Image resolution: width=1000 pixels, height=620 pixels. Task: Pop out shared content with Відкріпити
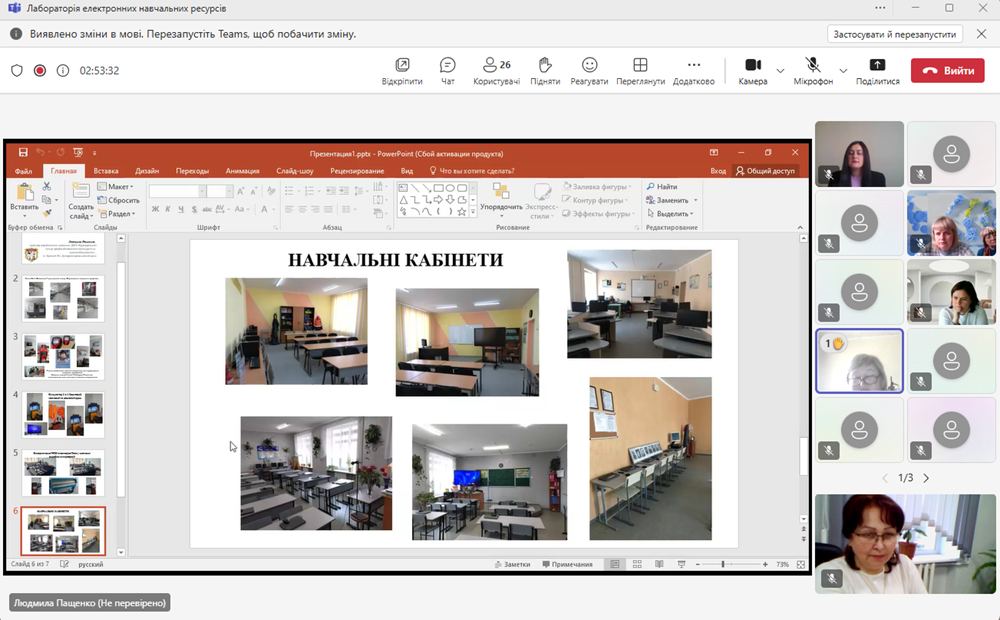point(402,70)
